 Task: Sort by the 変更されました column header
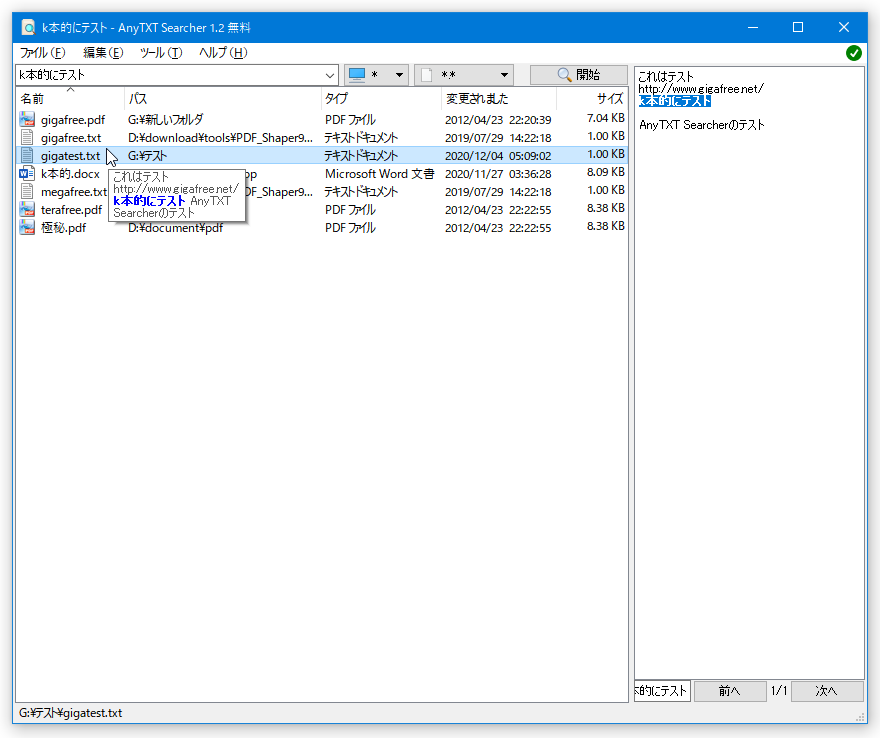pyautogui.click(x=498, y=99)
